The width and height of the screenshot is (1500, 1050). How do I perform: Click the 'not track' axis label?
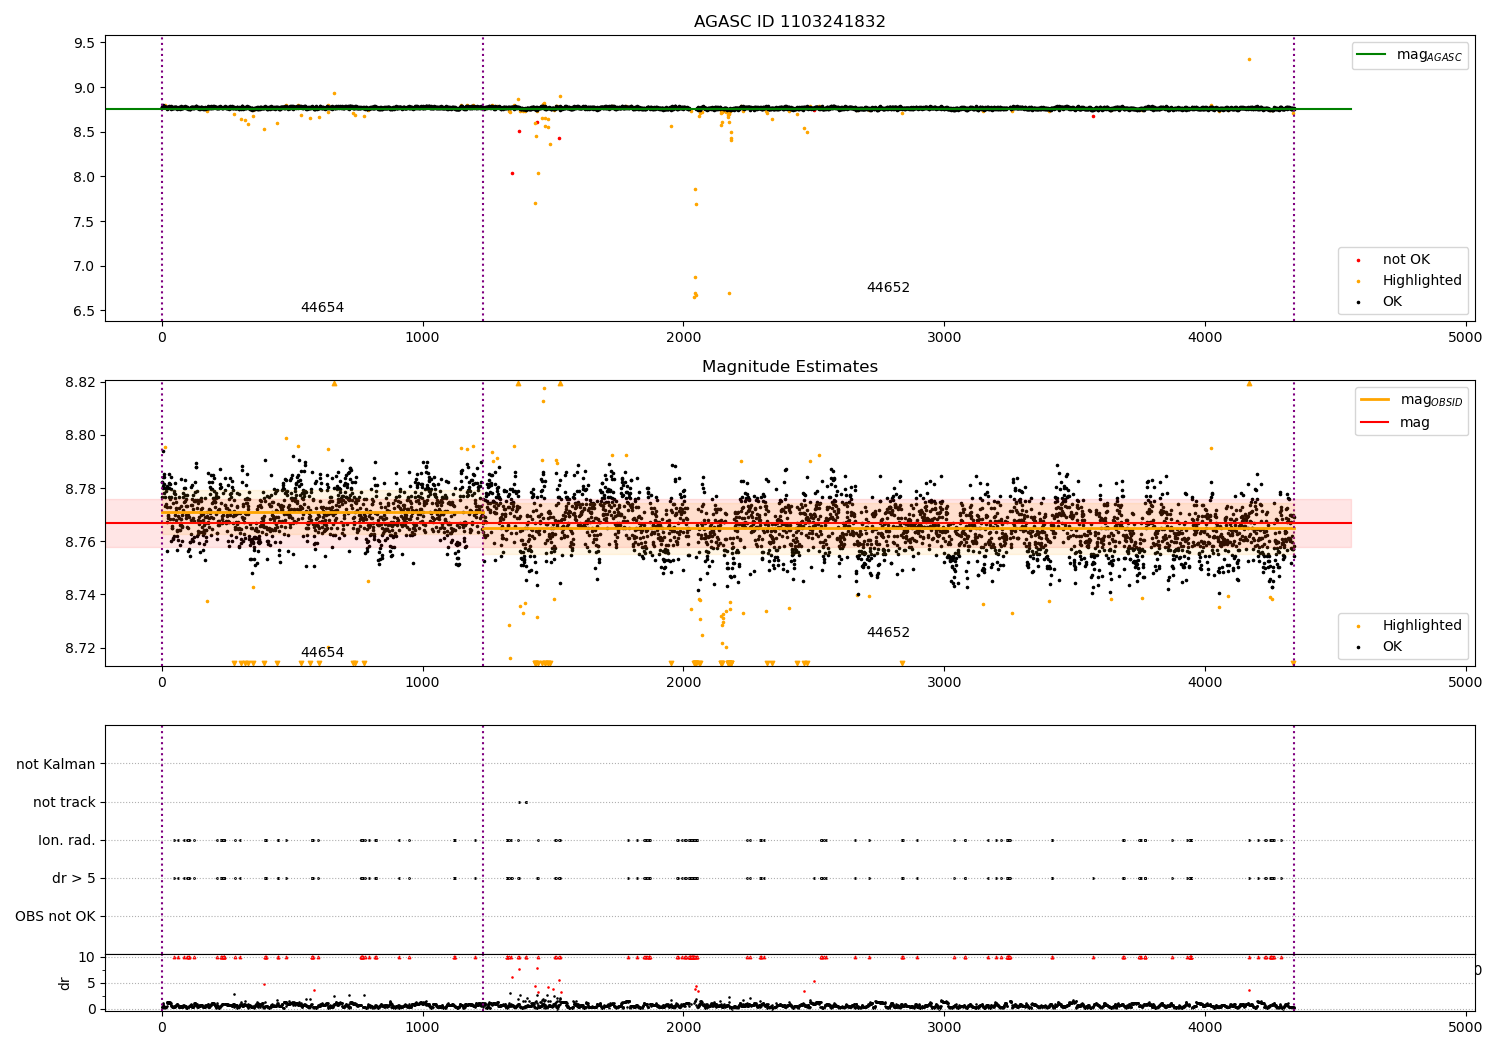(x=64, y=802)
